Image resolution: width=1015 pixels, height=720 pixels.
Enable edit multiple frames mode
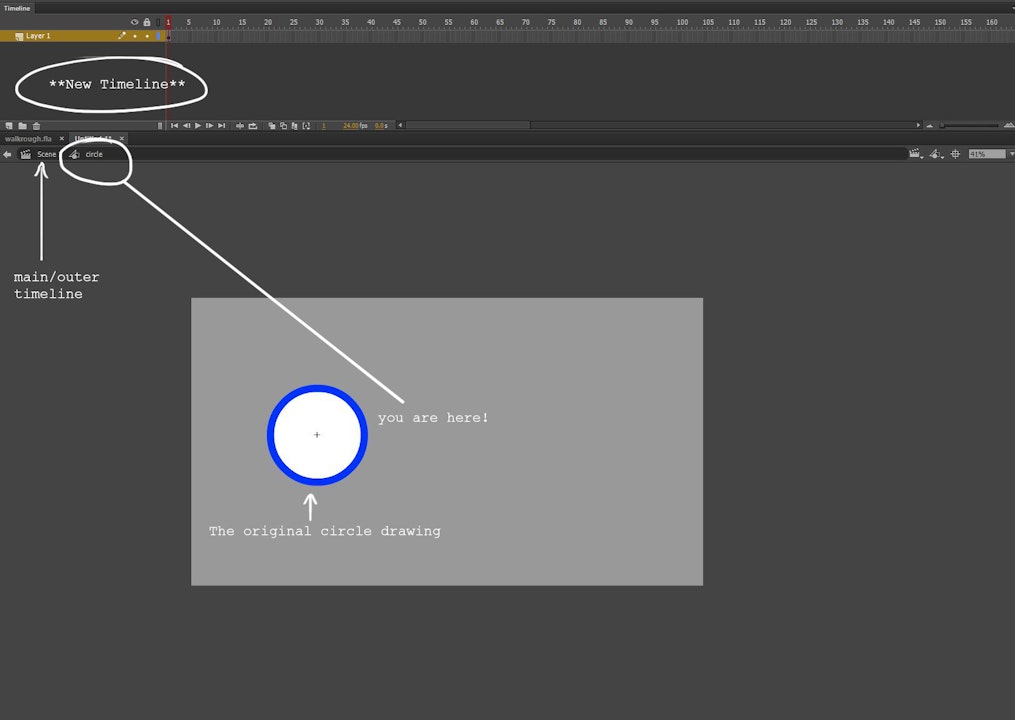click(x=292, y=125)
